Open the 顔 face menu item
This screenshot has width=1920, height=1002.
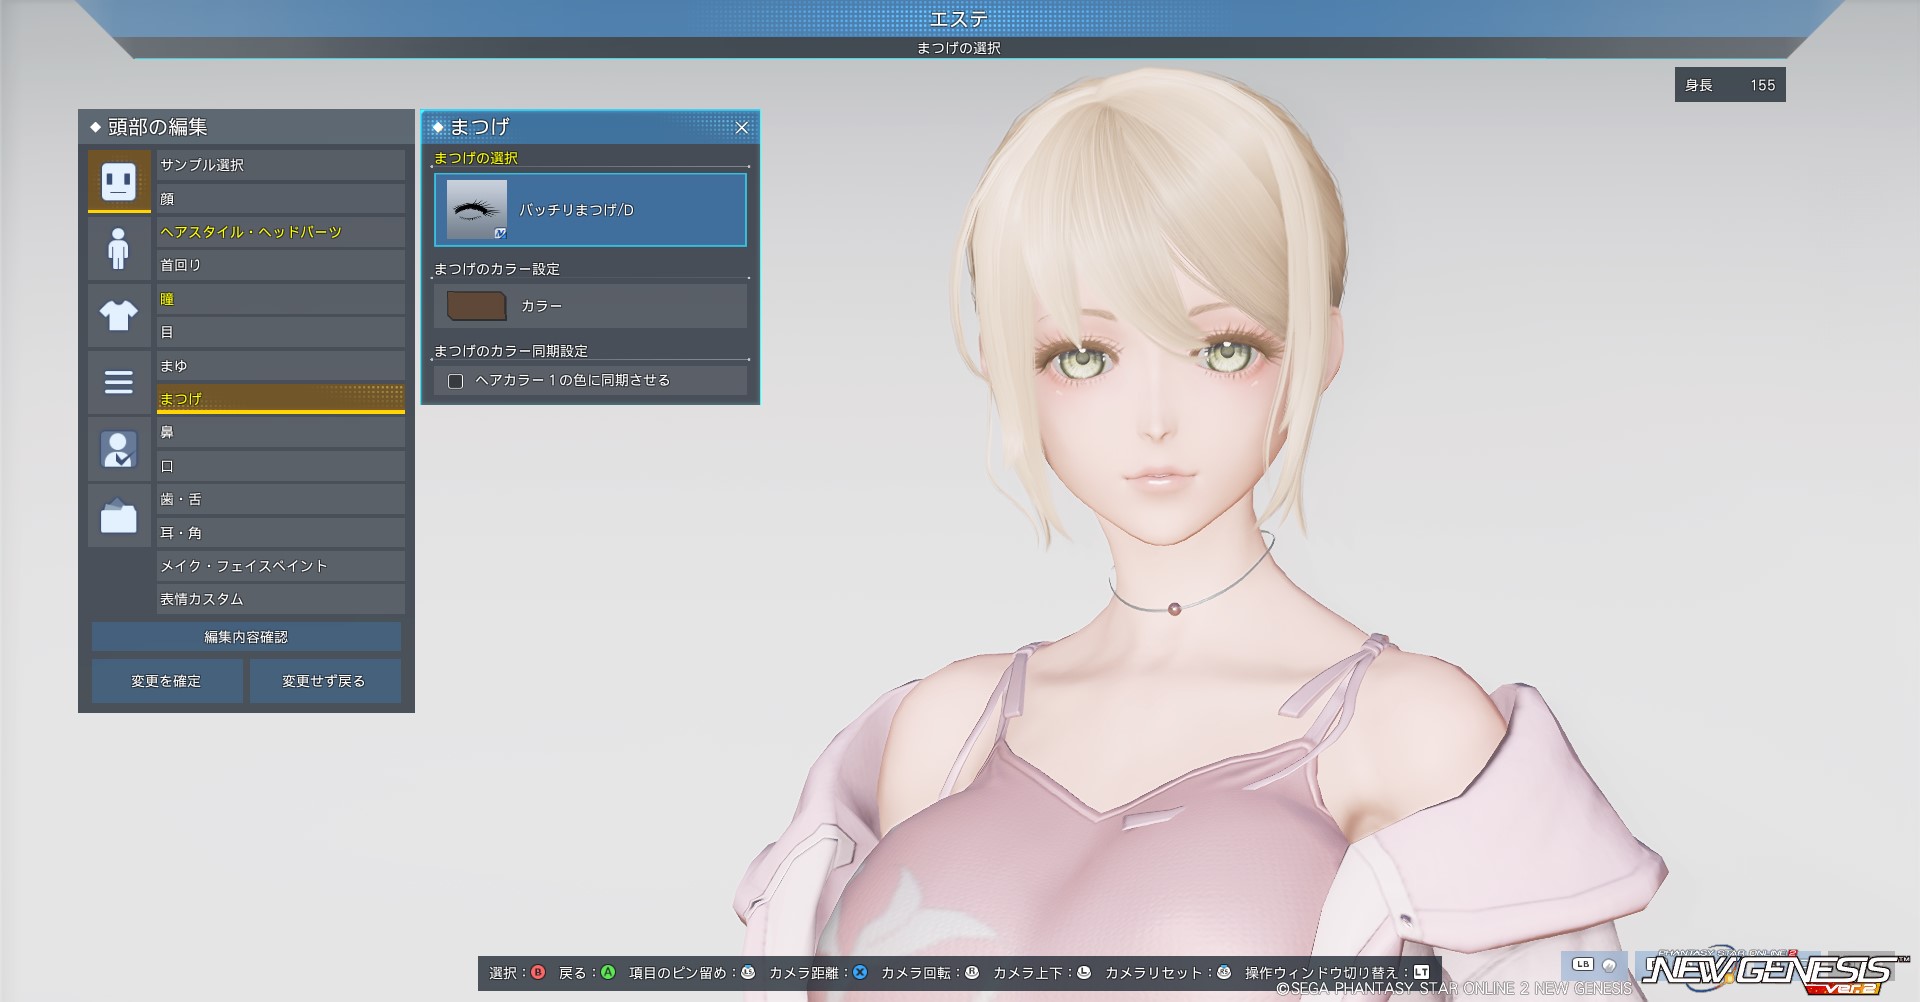point(281,199)
